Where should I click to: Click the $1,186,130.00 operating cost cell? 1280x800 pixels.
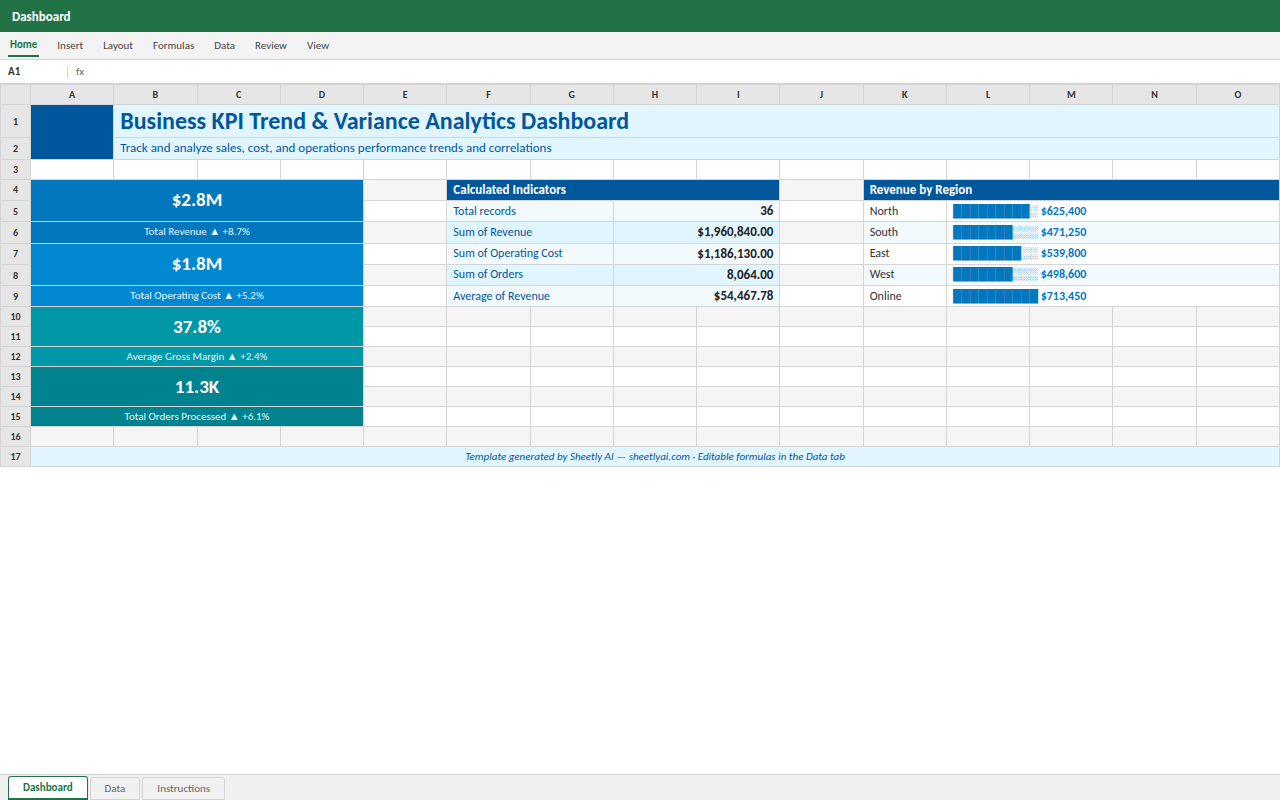click(x=696, y=253)
